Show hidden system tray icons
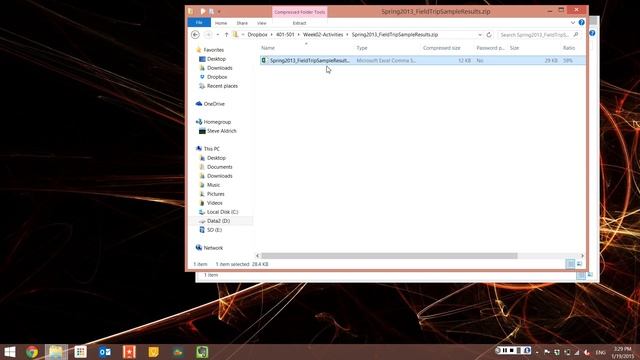 pyautogui.click(x=537, y=352)
